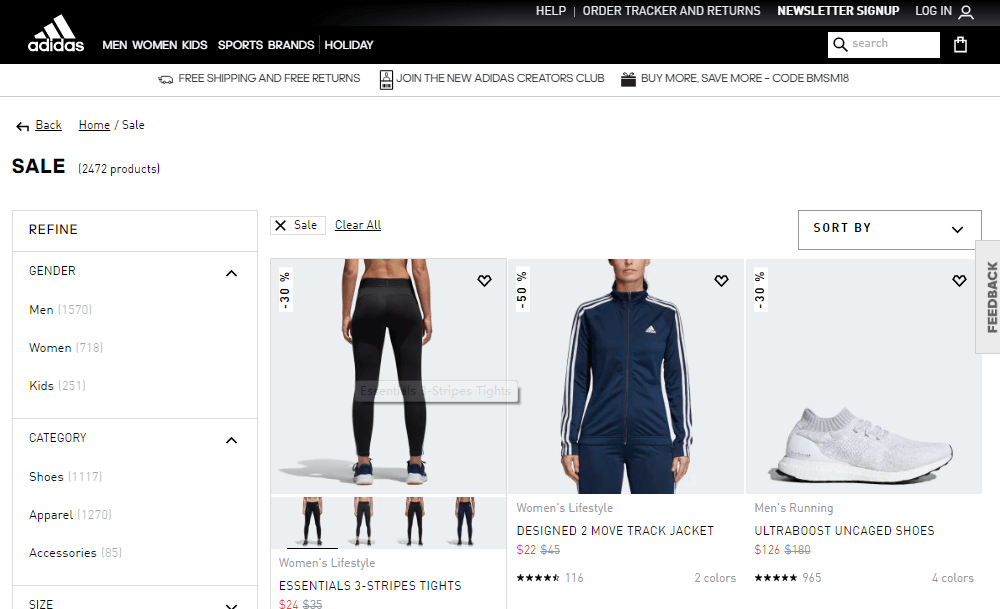Filter by Apparel category
Image resolution: width=1000 pixels, height=609 pixels.
[x=70, y=515]
